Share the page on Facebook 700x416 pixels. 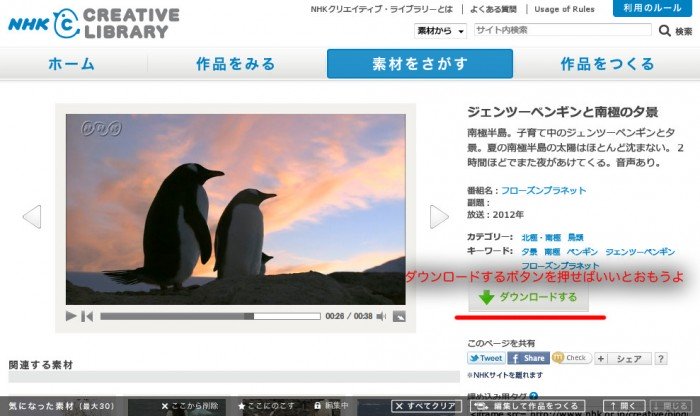click(527, 358)
